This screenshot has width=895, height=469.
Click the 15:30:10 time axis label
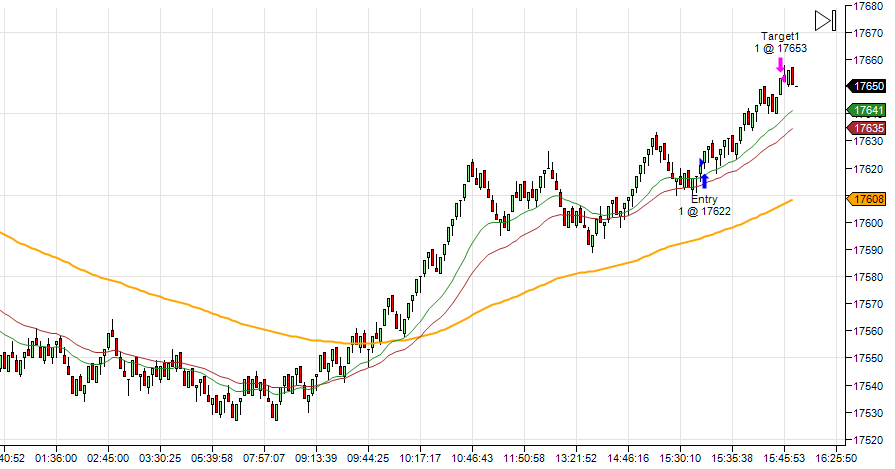[x=680, y=458]
